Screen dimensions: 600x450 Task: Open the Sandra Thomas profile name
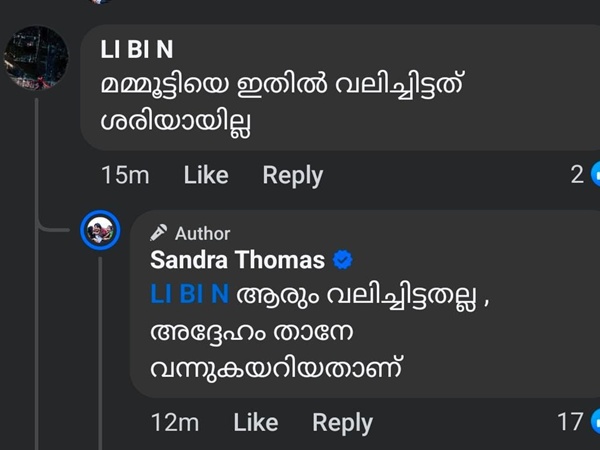[x=237, y=261]
